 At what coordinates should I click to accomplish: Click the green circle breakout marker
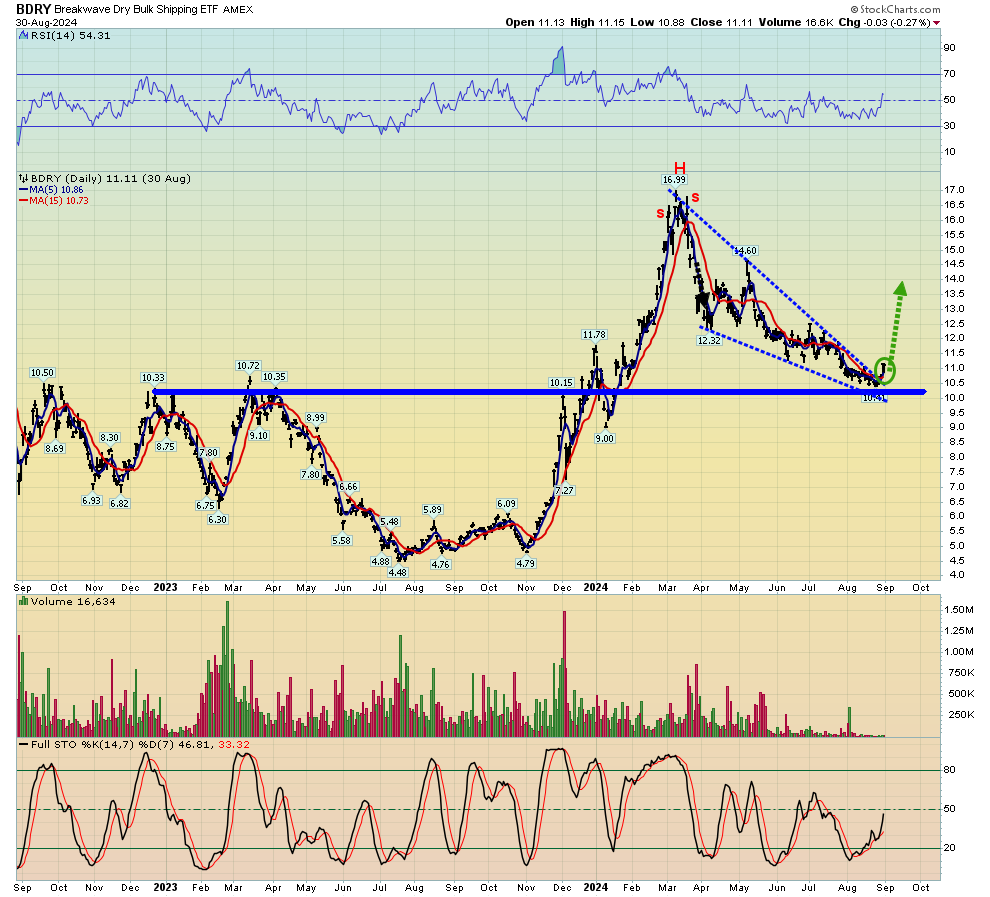(885, 369)
